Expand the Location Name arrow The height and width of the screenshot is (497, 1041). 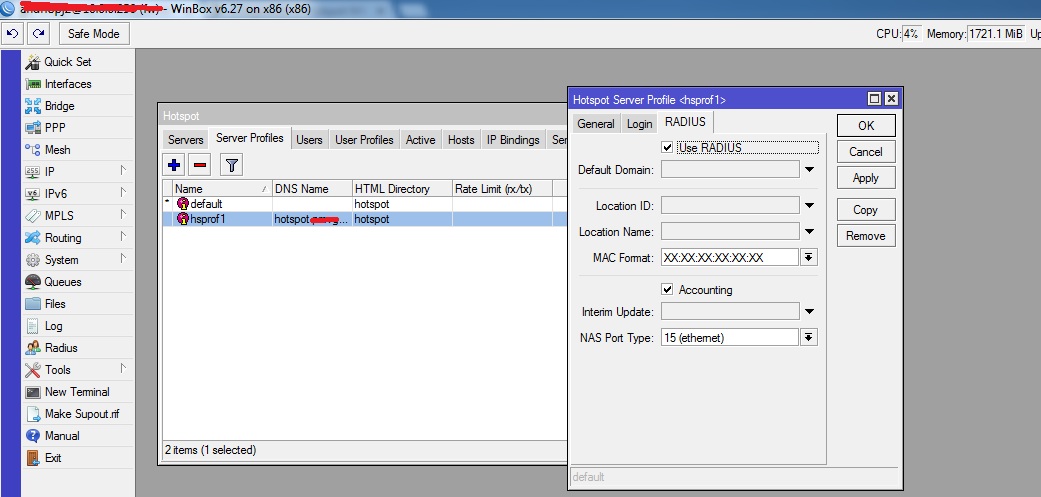(809, 232)
